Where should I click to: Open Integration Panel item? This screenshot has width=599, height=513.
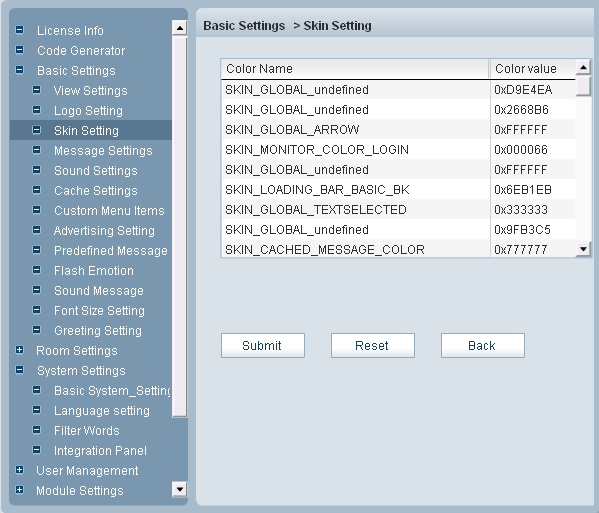(x=100, y=450)
